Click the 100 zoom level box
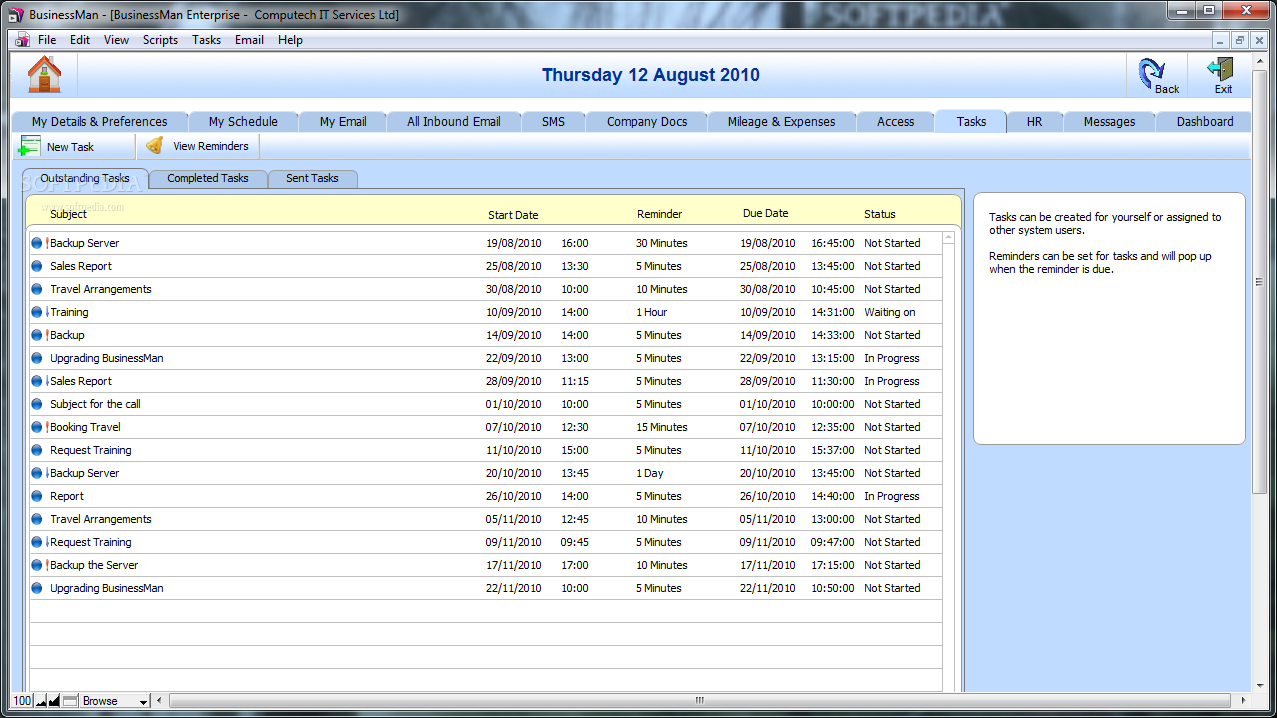Image resolution: width=1277 pixels, height=718 pixels. click(22, 701)
